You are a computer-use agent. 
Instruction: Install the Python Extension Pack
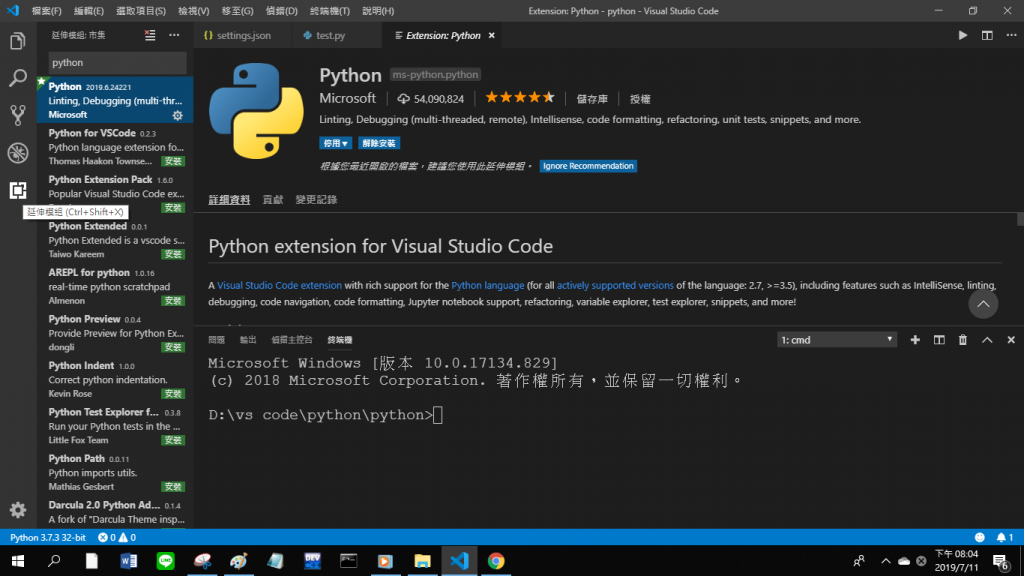173,208
